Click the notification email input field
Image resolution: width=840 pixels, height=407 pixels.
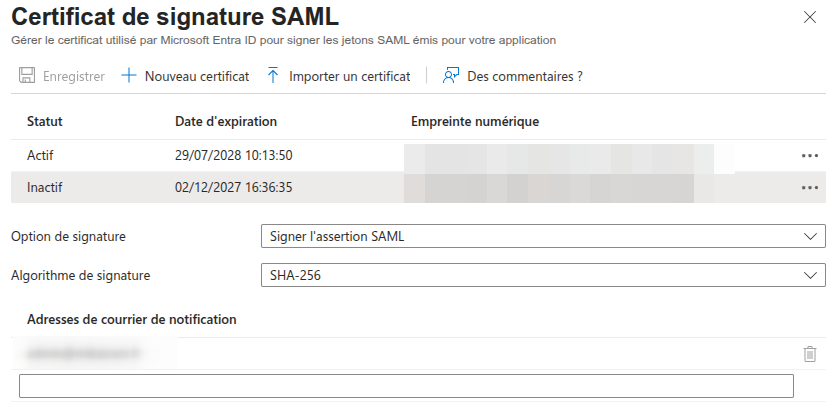(406, 386)
